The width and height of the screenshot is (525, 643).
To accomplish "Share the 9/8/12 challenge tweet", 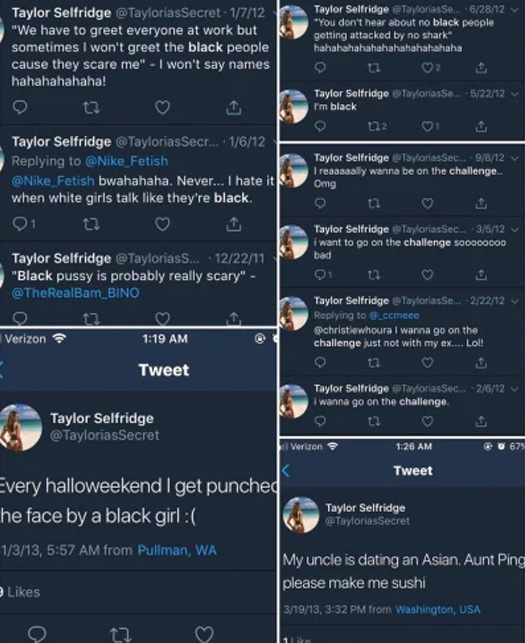I will pyautogui.click(x=481, y=203).
